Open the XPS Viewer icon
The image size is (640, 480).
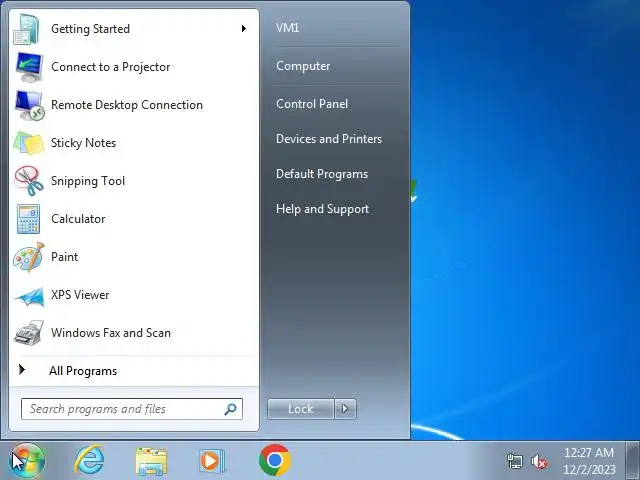tap(29, 296)
